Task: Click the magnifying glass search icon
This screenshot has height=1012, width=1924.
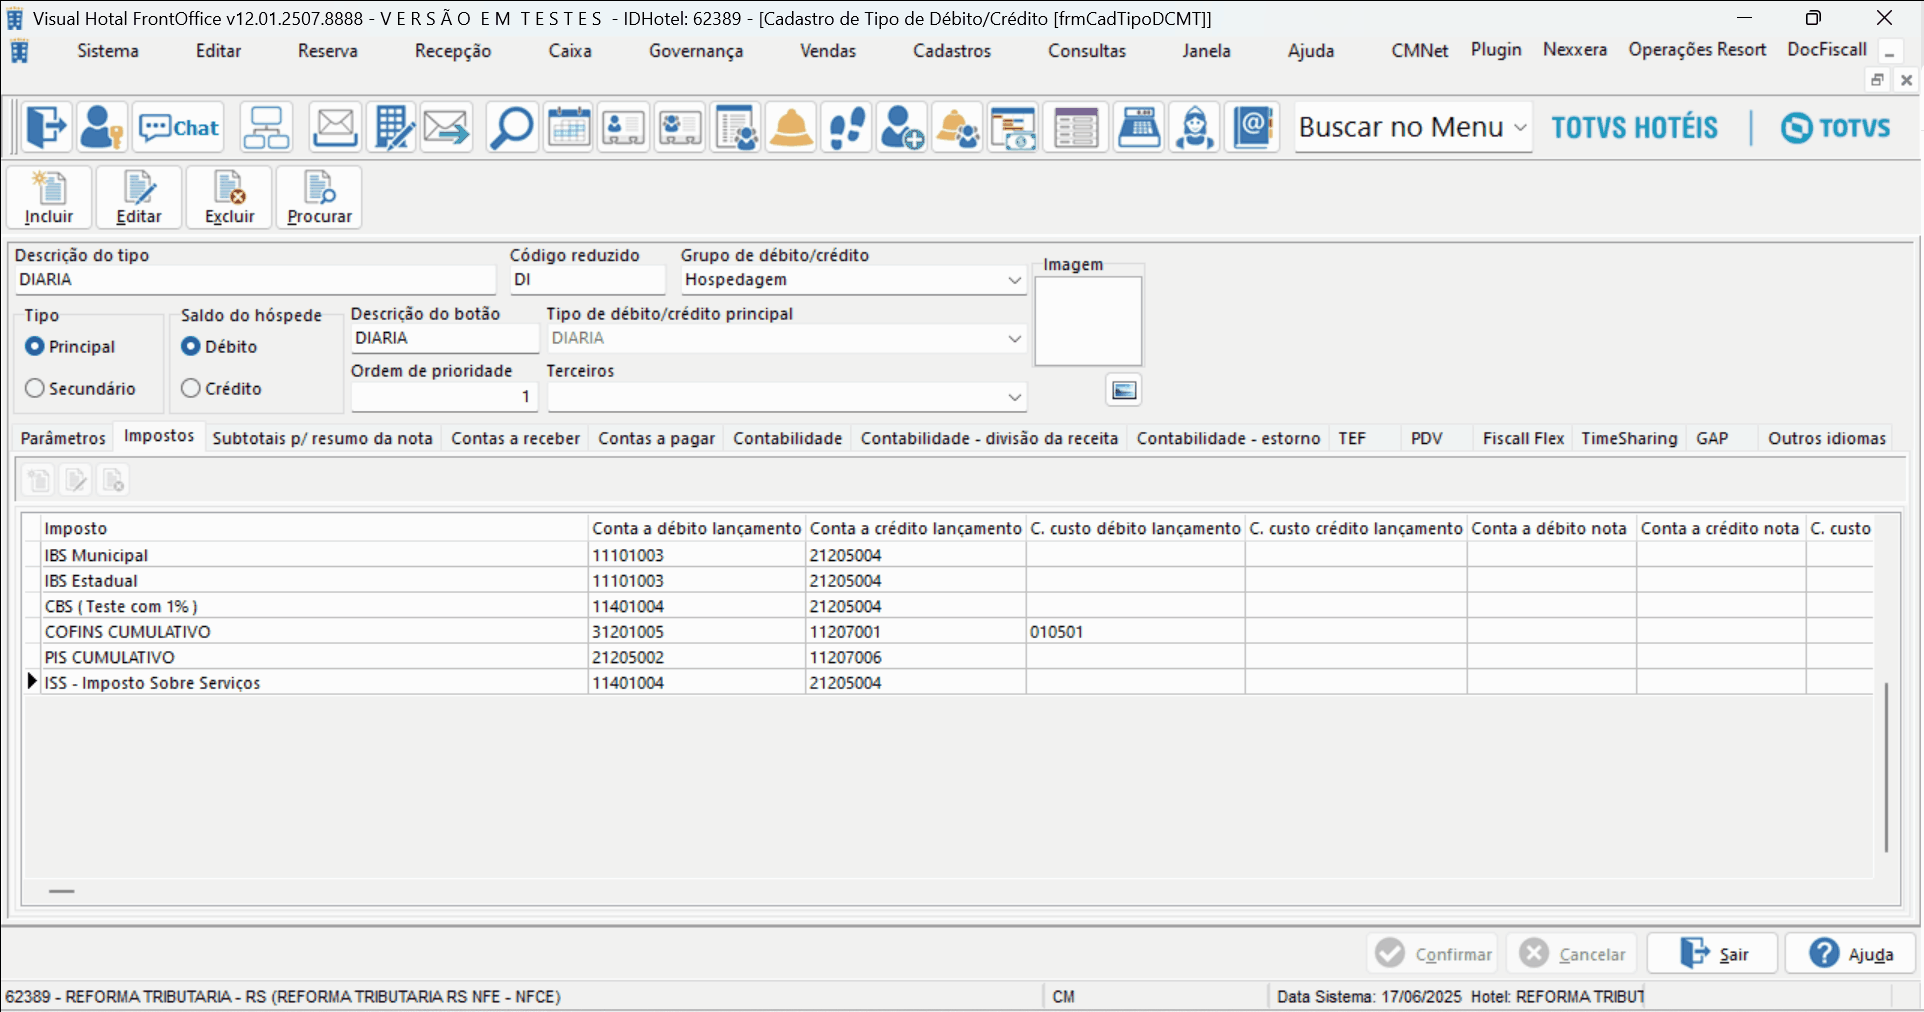Action: pos(511,128)
